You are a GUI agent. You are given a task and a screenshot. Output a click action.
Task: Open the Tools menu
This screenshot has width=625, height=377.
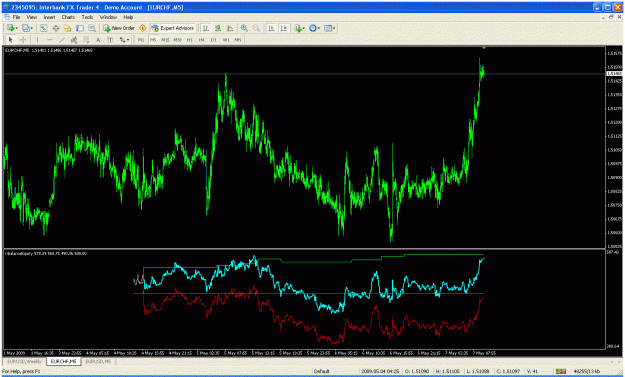pyautogui.click(x=87, y=17)
